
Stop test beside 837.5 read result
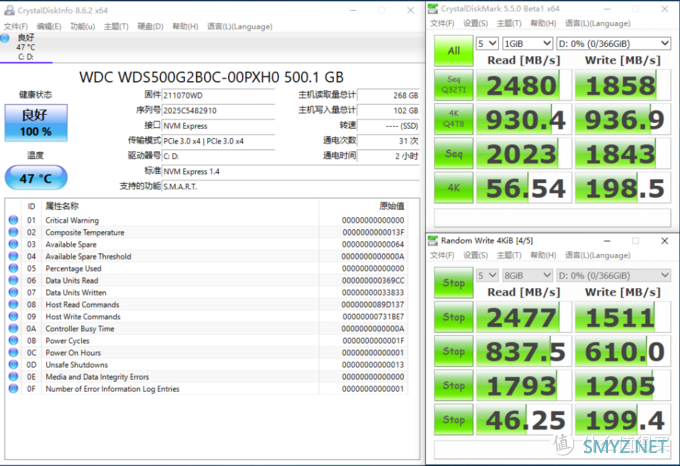click(454, 351)
